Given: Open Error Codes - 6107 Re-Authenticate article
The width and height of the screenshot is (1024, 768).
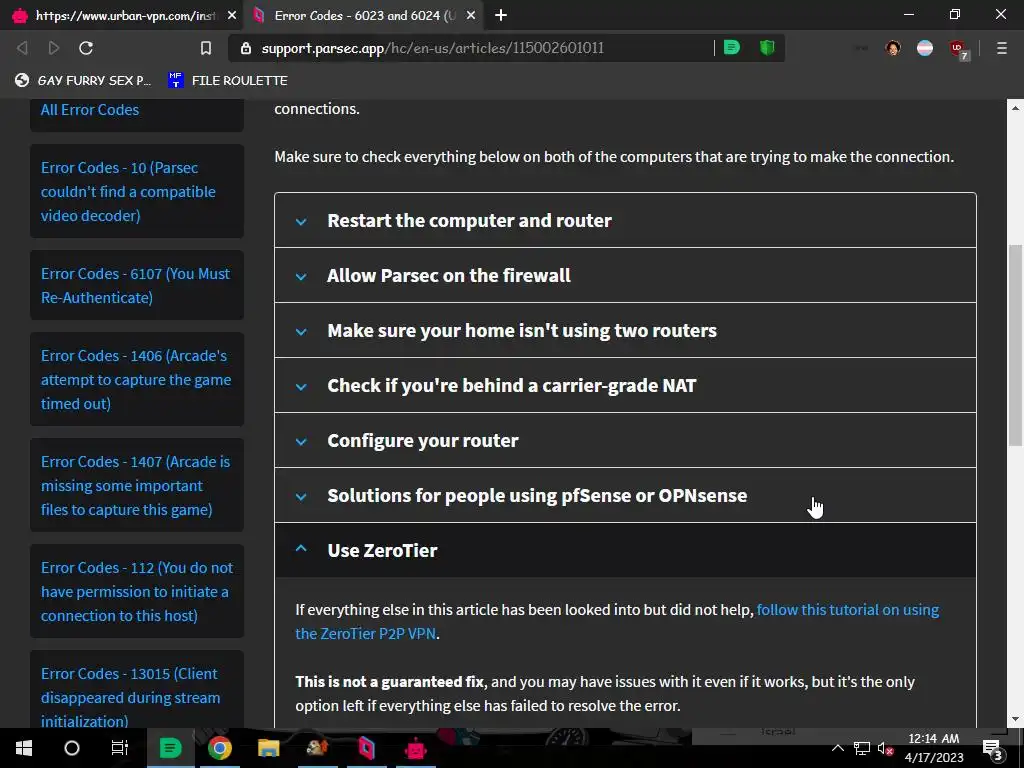Looking at the screenshot, I should click(135, 285).
